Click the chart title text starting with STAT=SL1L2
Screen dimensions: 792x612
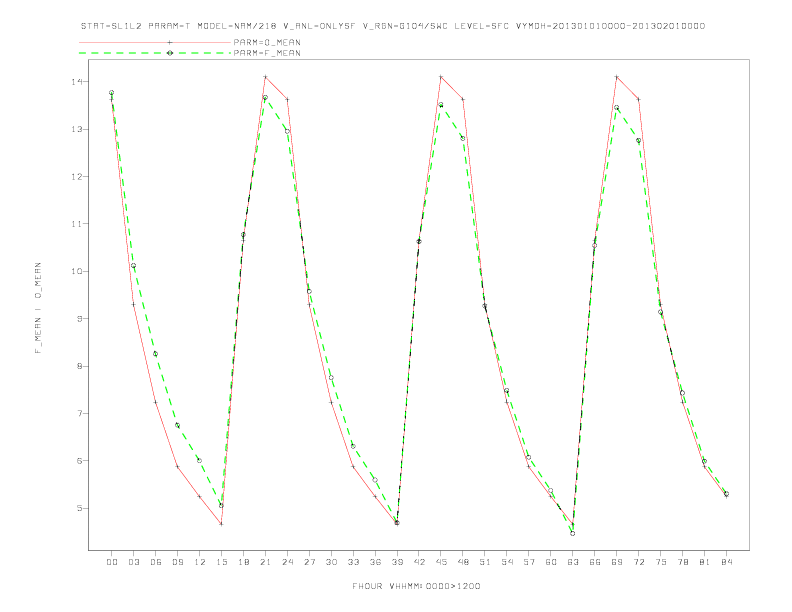(x=393, y=26)
